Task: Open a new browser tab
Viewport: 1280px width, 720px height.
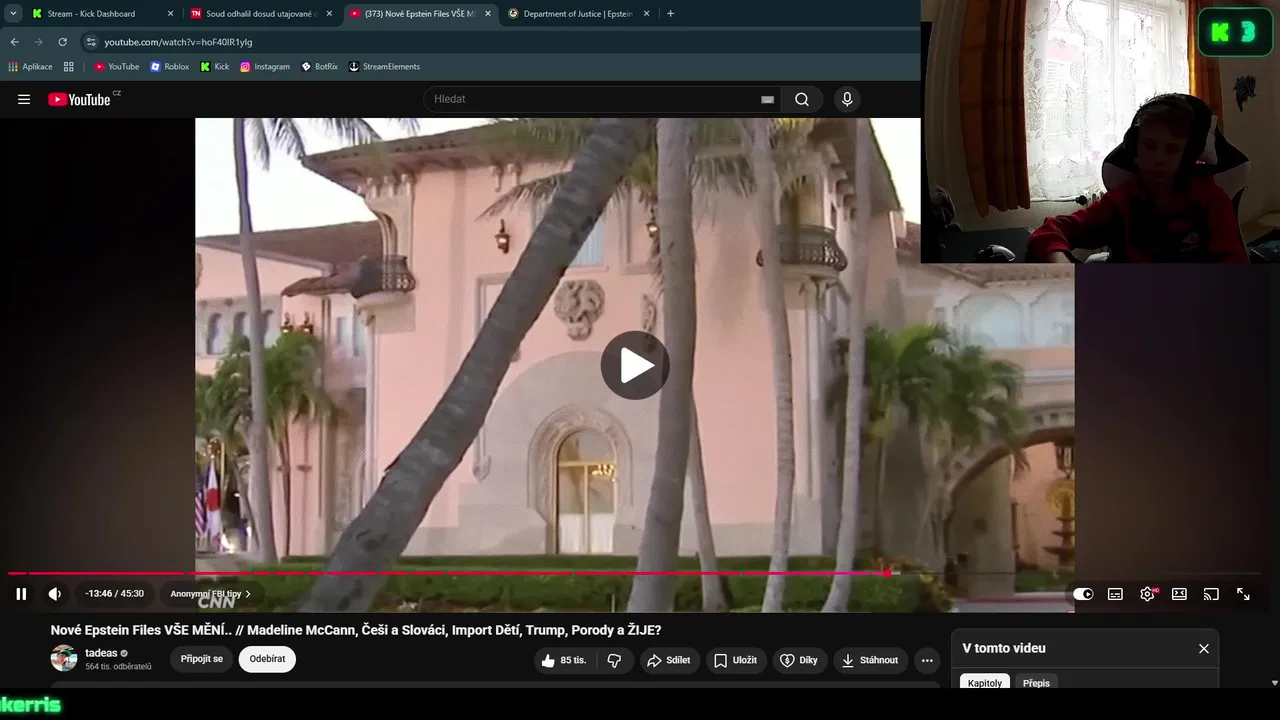Action: tap(670, 14)
